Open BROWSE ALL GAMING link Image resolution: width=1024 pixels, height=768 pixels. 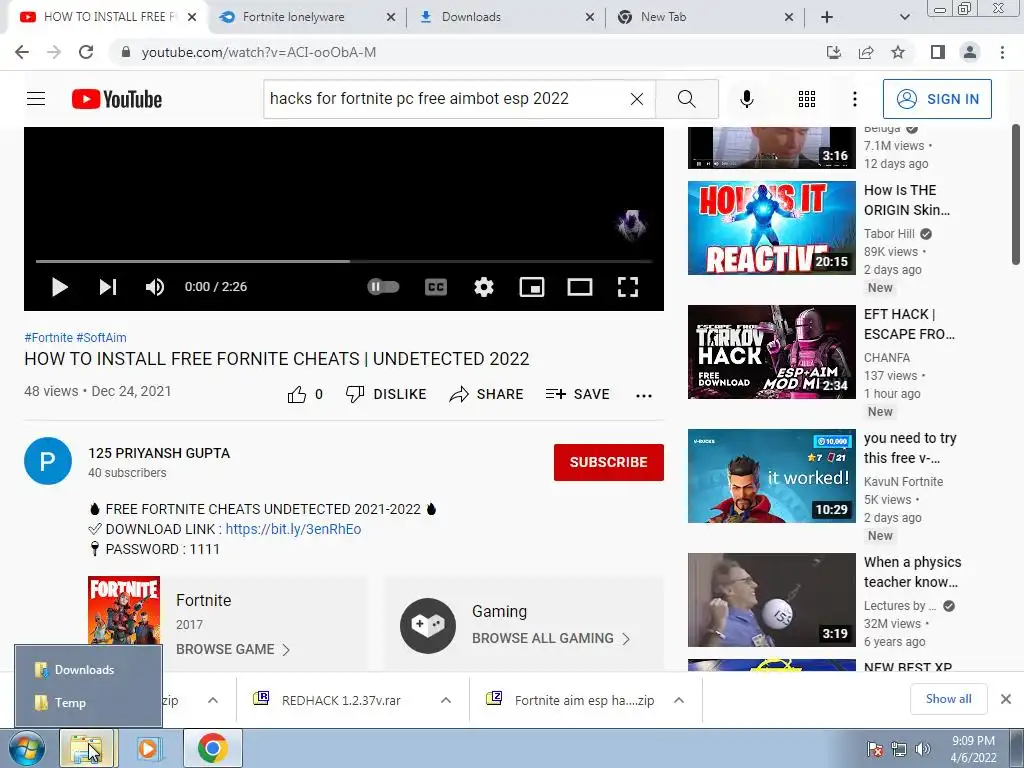click(x=551, y=638)
